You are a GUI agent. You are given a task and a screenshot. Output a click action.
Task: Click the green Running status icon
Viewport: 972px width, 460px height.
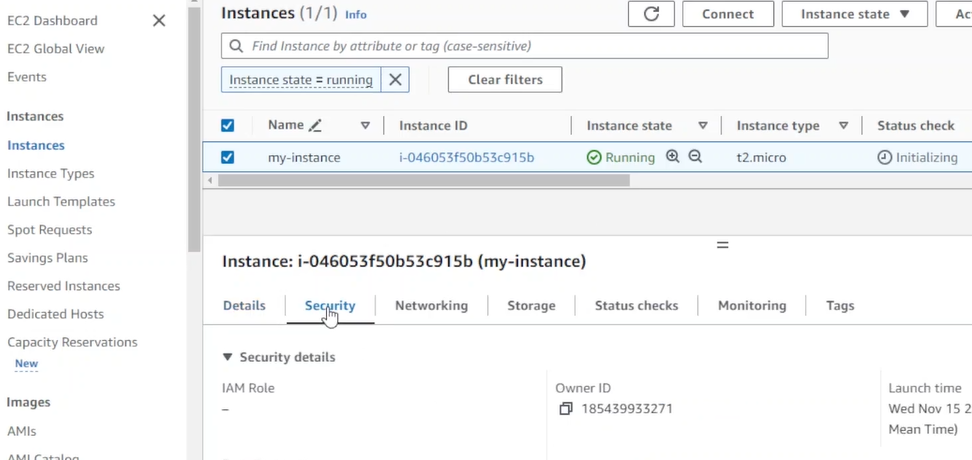[x=594, y=157]
